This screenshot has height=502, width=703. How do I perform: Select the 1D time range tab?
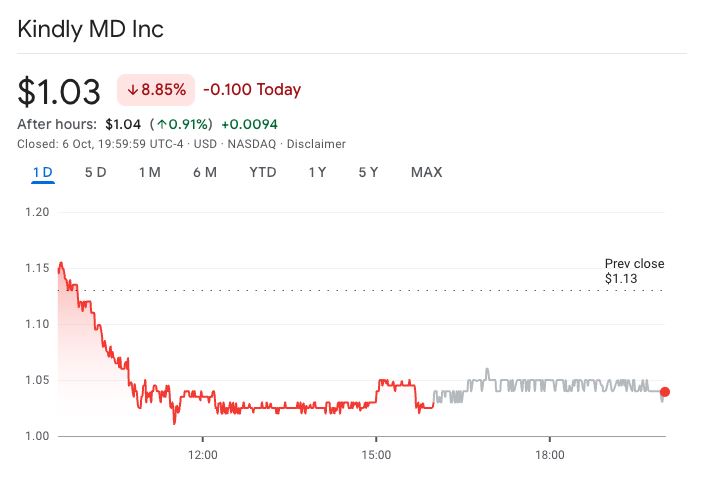click(x=42, y=172)
